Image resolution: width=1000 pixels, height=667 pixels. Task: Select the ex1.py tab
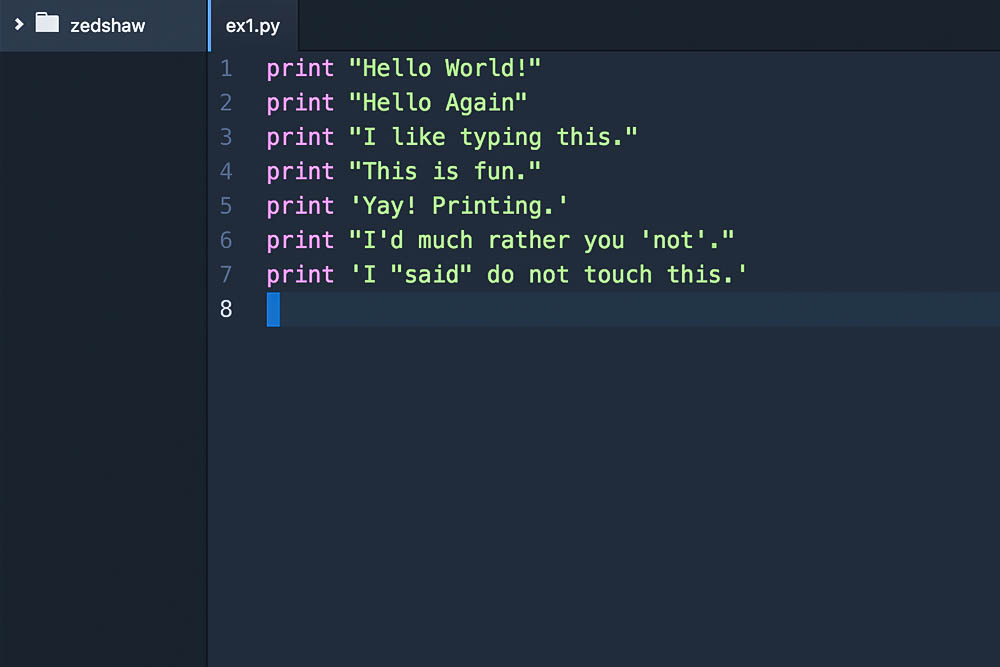[x=253, y=27]
